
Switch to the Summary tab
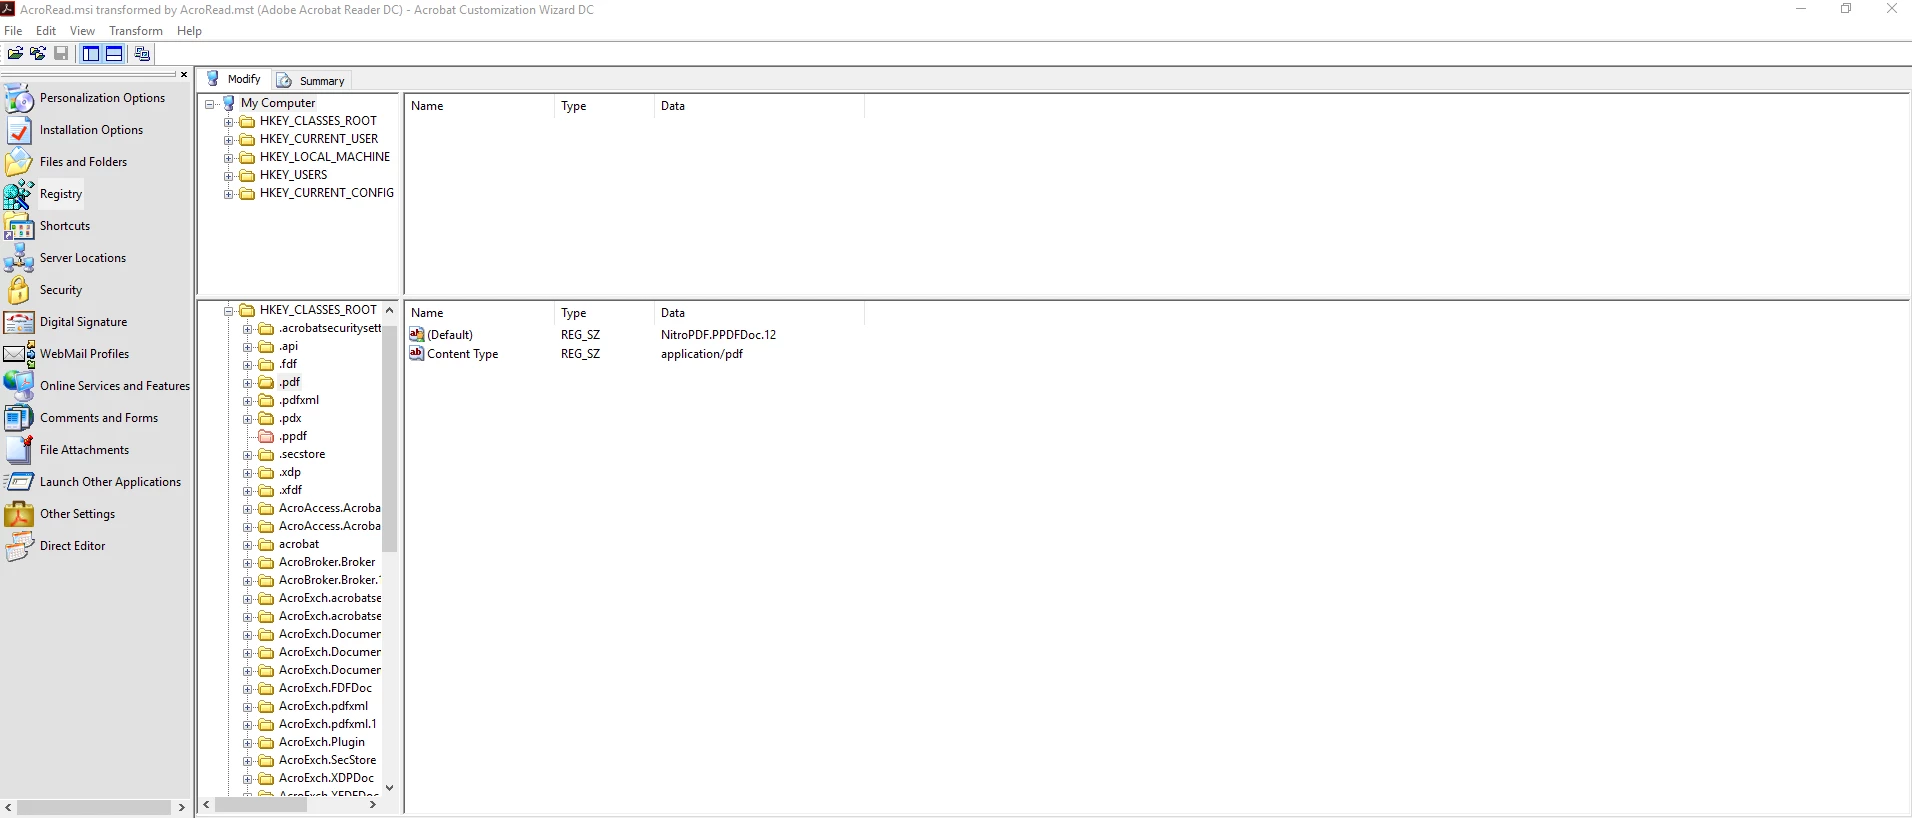[311, 80]
